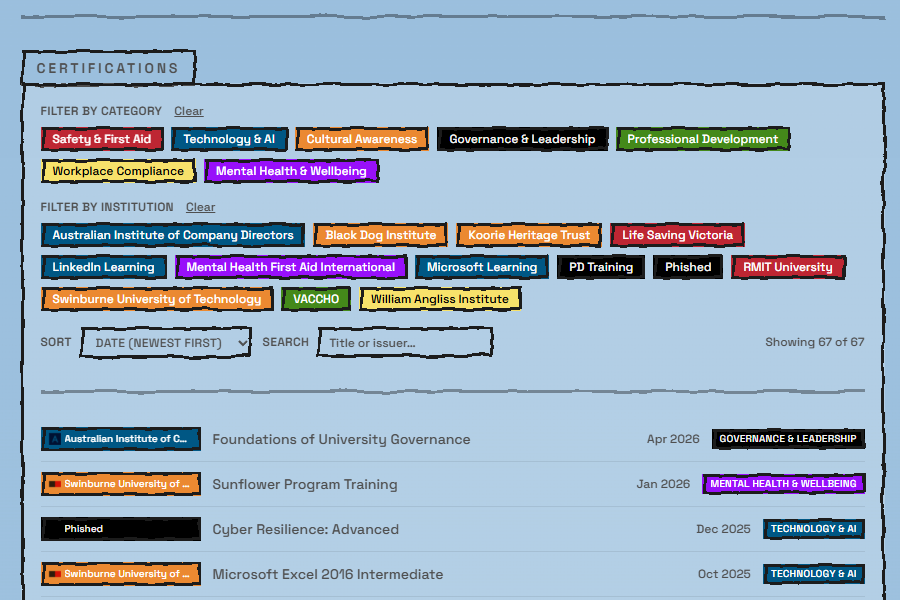Open Microsoft Excel 2016 Intermediate certification
Image resolution: width=900 pixels, height=600 pixels.
[x=328, y=574]
